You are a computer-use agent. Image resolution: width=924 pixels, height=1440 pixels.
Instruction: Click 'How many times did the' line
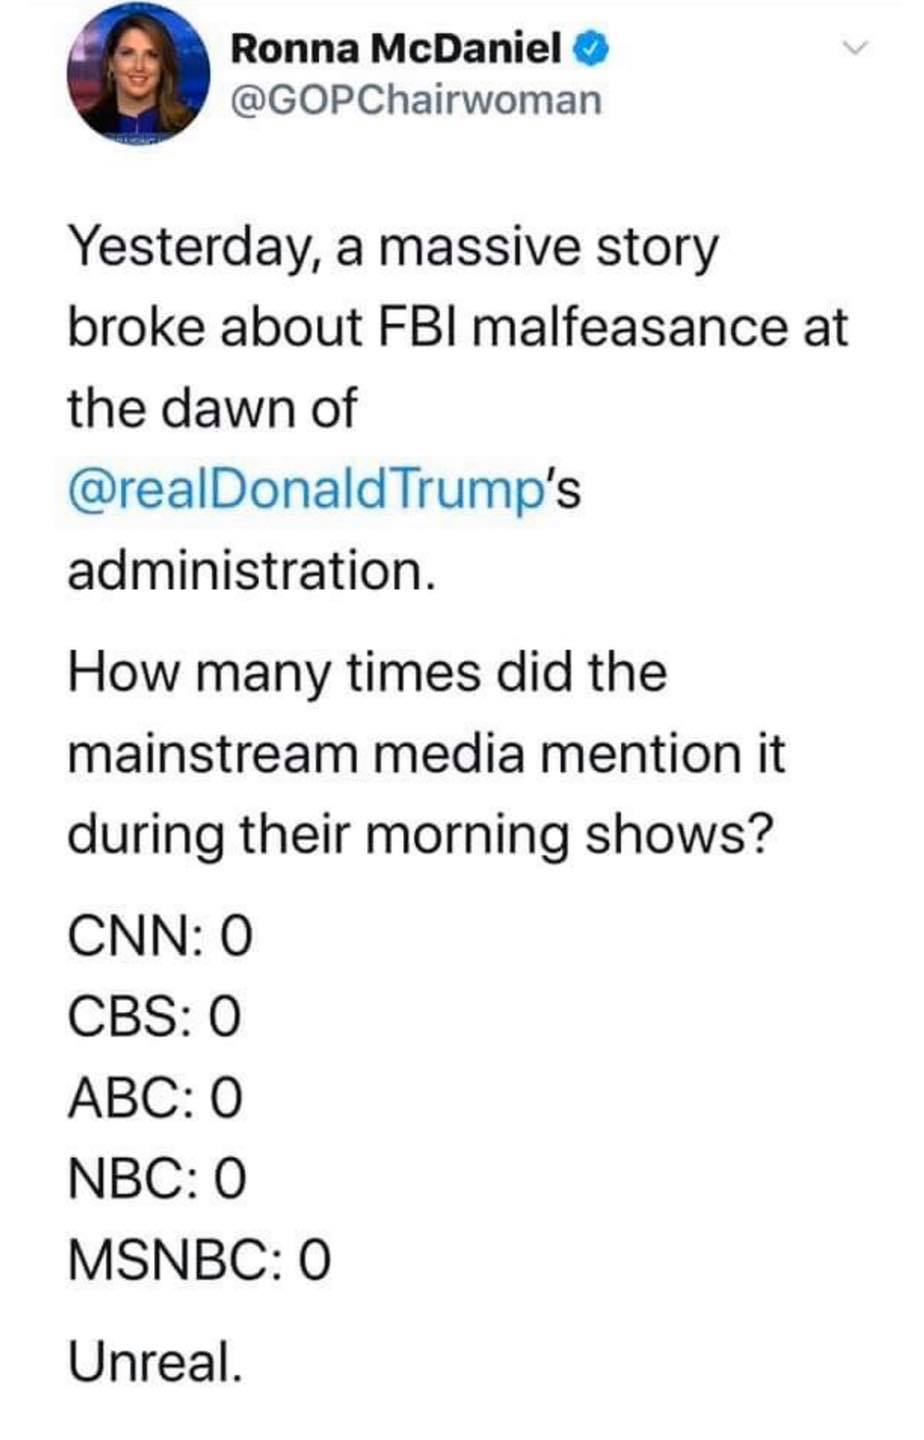(x=366, y=673)
